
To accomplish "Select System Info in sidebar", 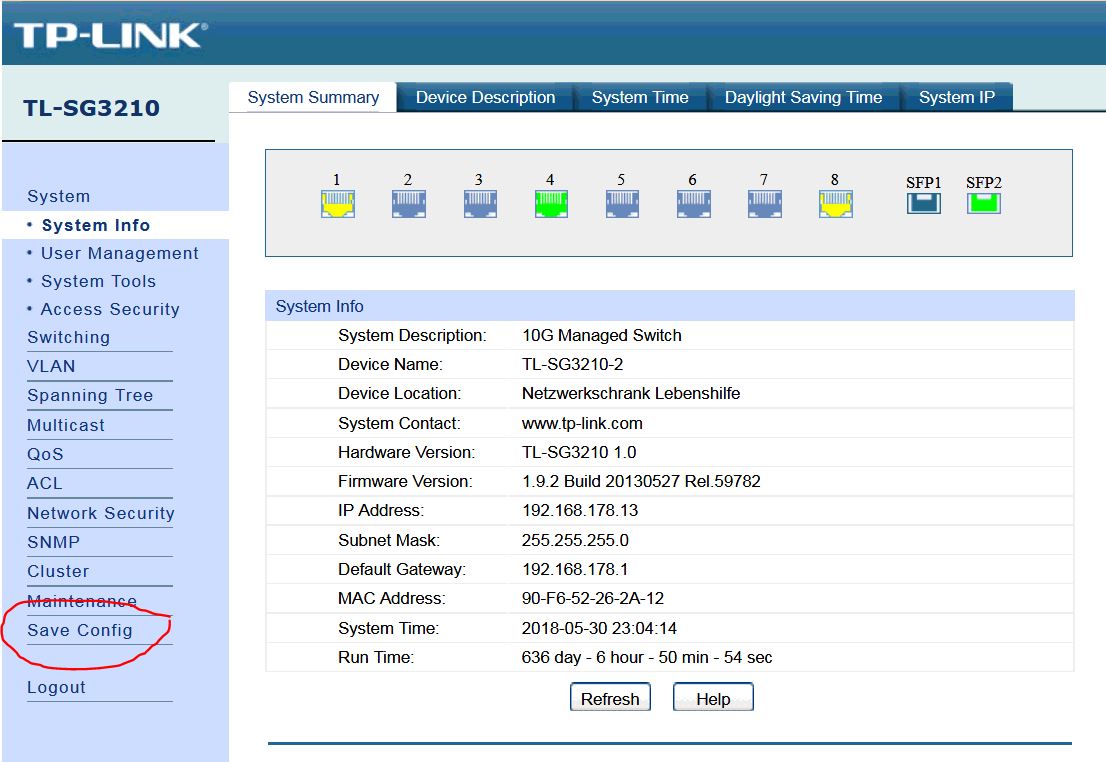I will (x=95, y=225).
